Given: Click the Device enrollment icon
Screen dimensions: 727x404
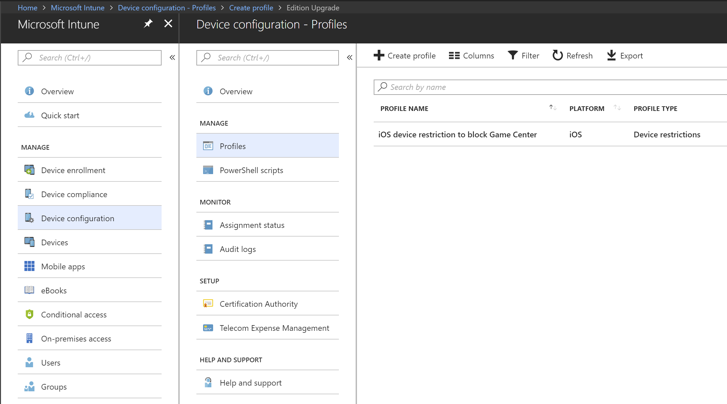Looking at the screenshot, I should [x=29, y=170].
